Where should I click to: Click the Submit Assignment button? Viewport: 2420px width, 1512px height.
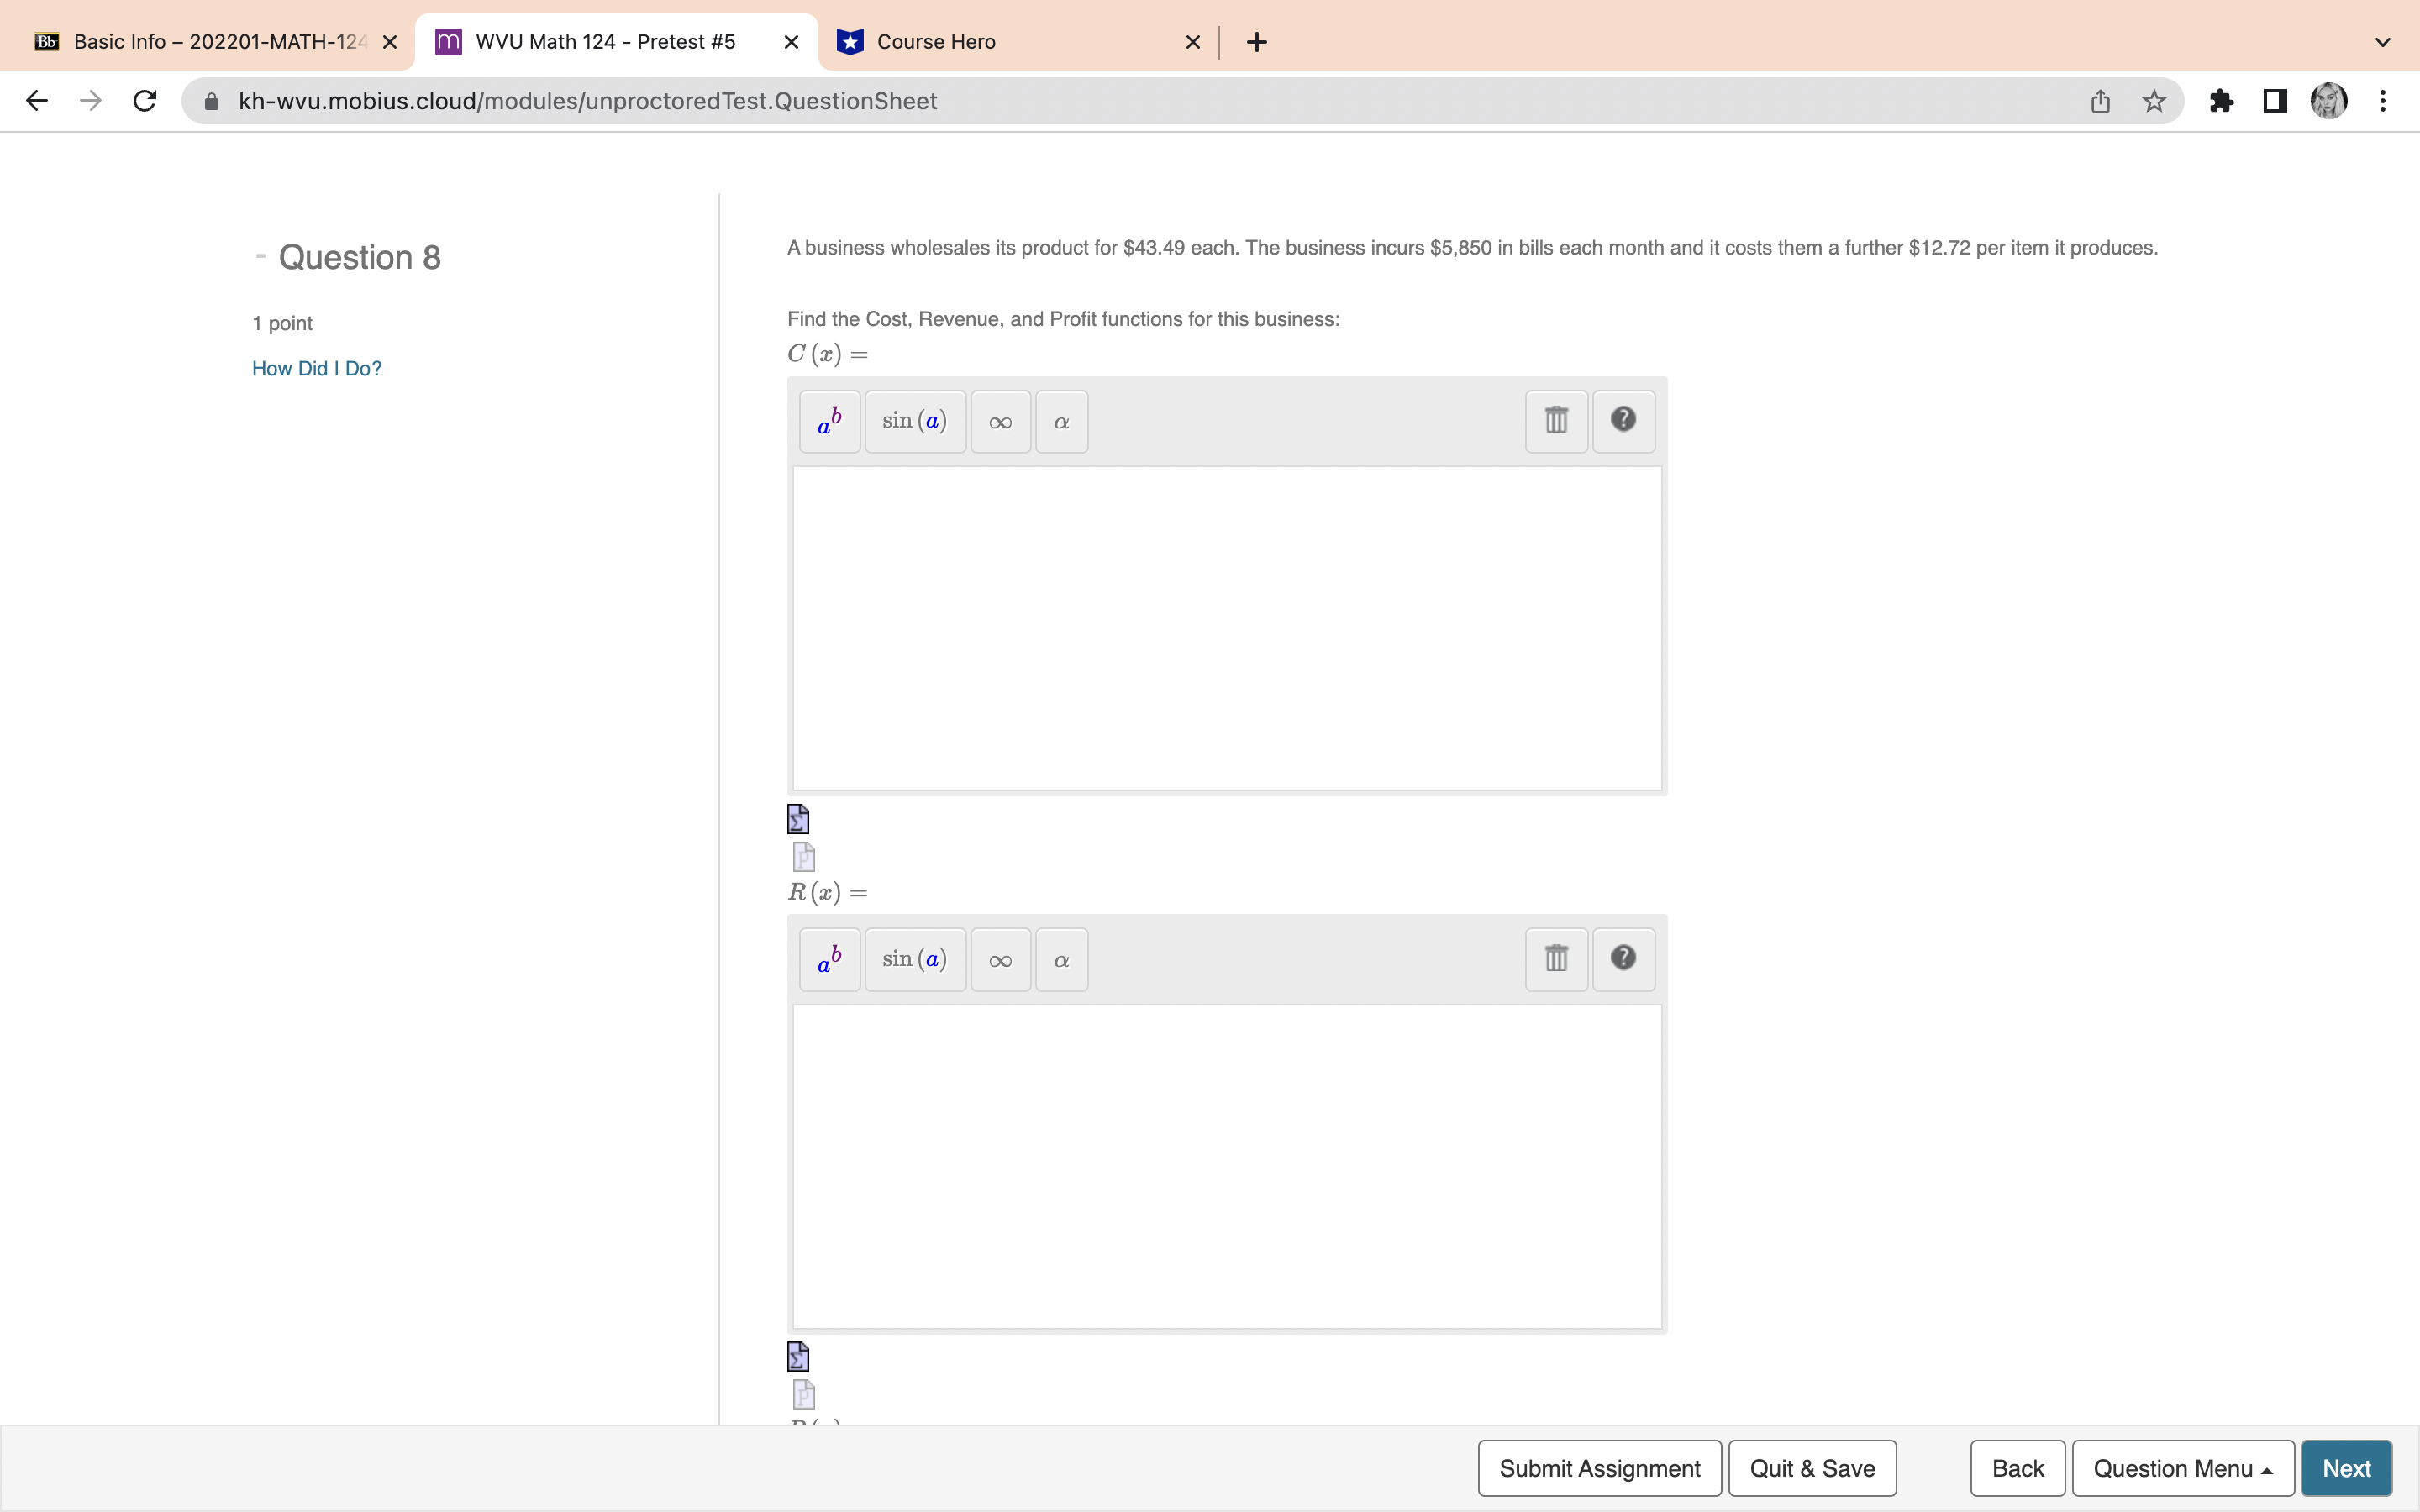[x=1599, y=1468]
